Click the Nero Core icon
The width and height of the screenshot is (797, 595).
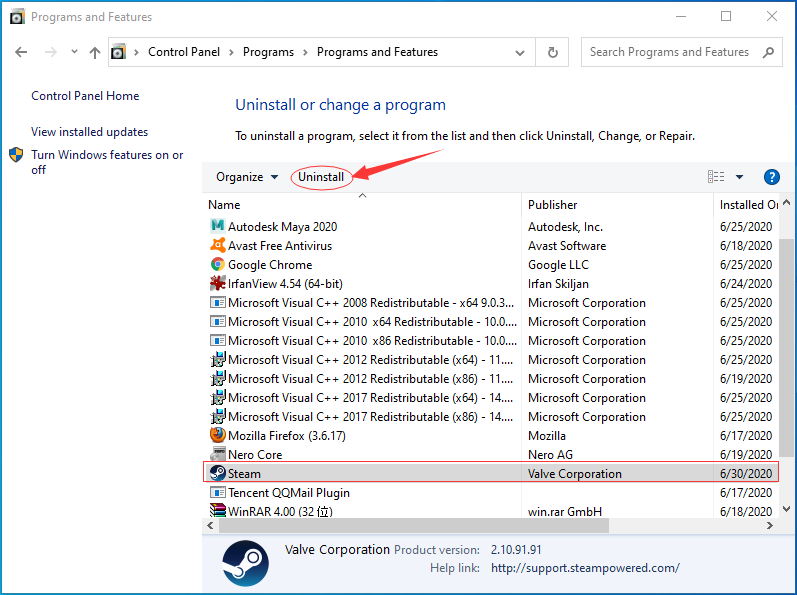(218, 454)
